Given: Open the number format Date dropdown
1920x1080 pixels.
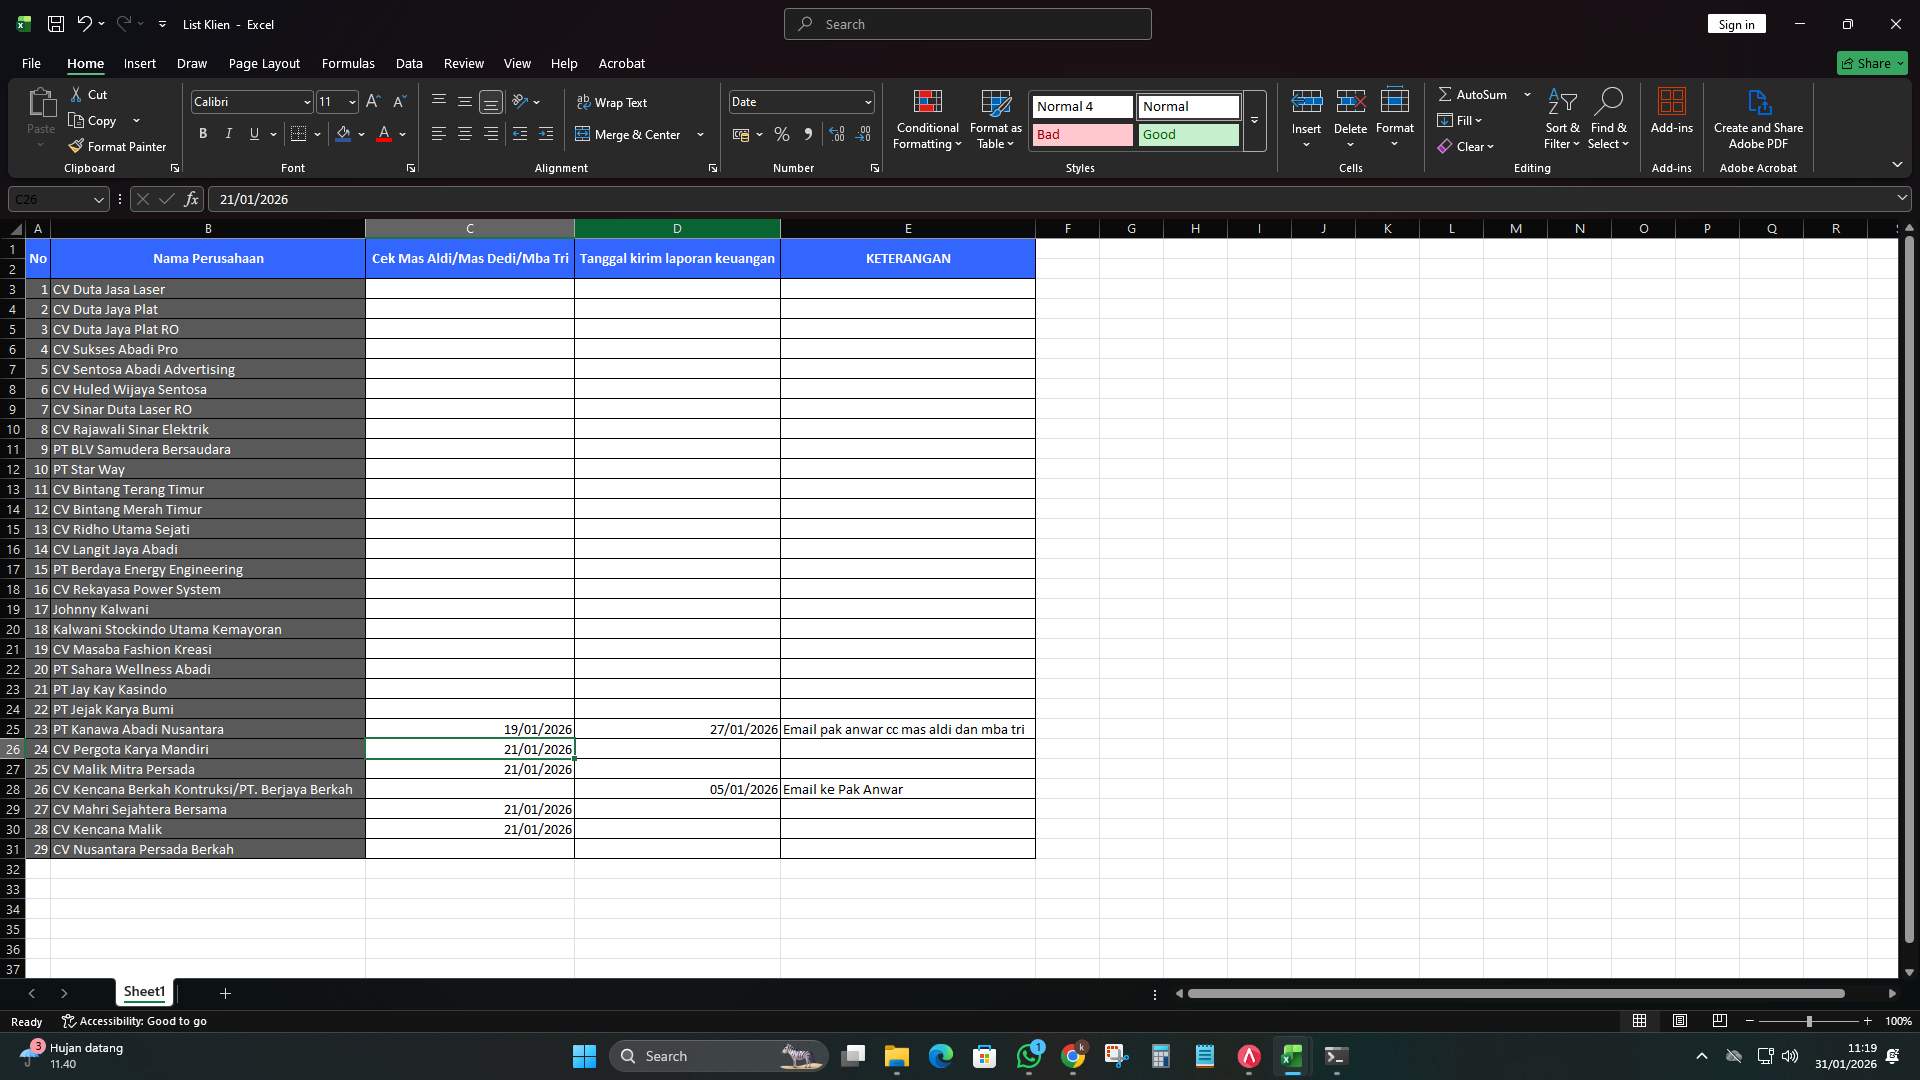Looking at the screenshot, I should (x=865, y=101).
